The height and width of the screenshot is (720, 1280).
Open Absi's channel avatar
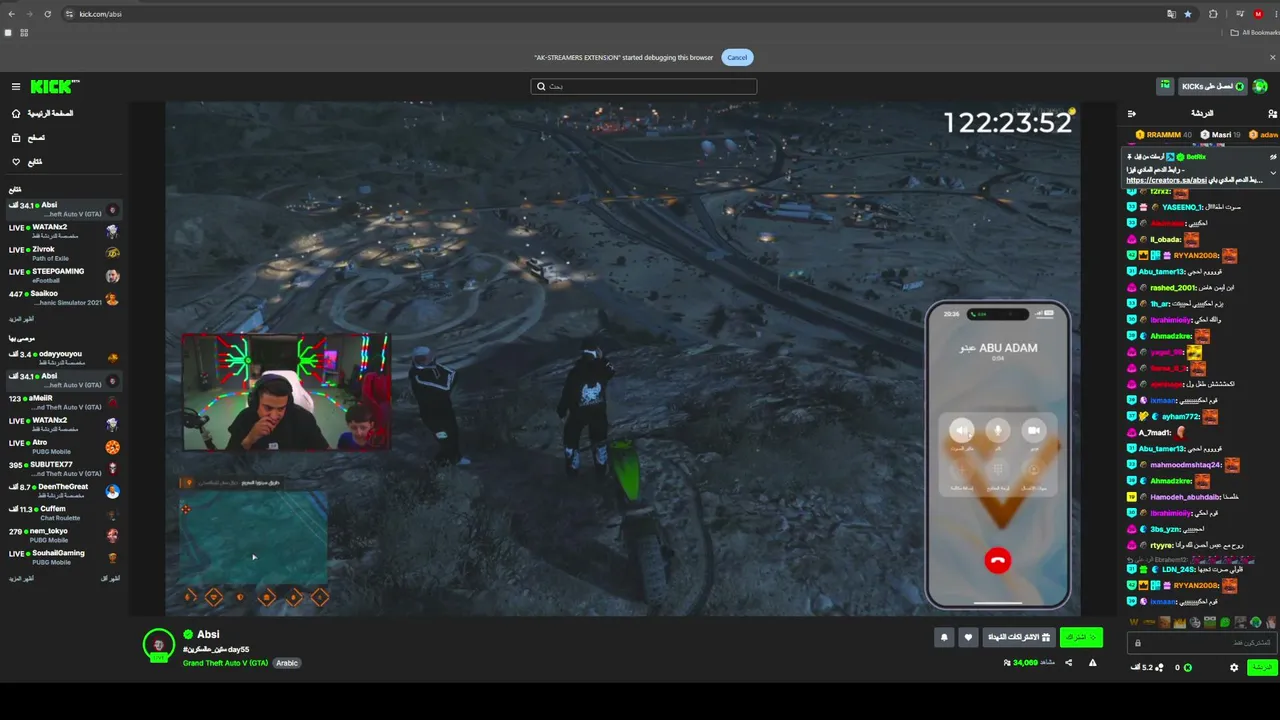point(159,645)
